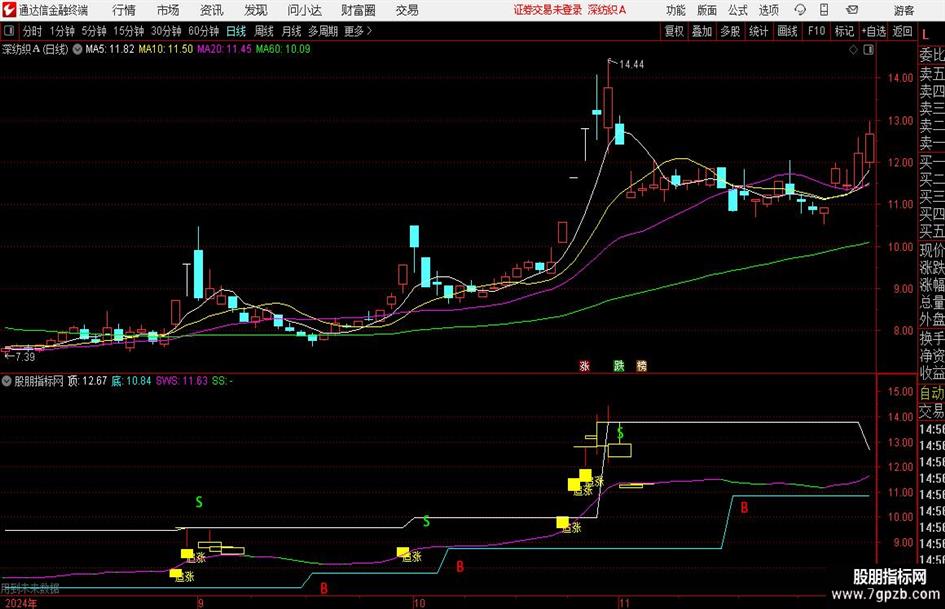
Task: Click 2024年 date axis label
Action: (20, 604)
